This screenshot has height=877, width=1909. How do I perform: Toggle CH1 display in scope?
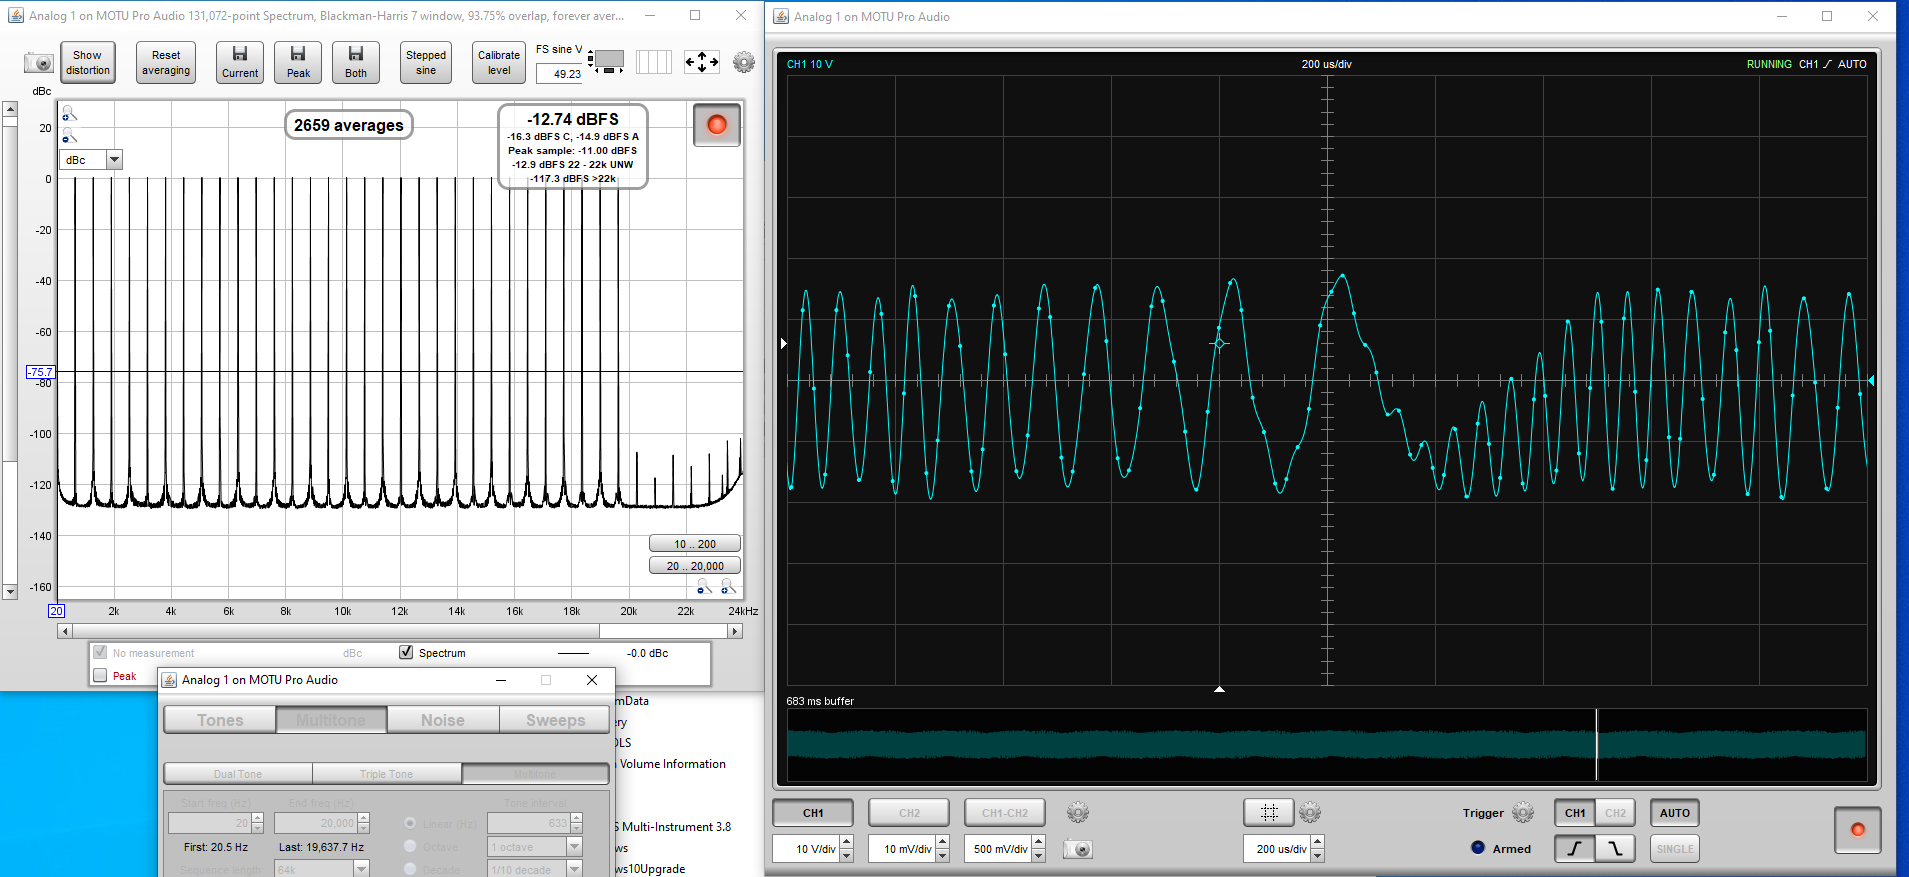click(x=813, y=813)
